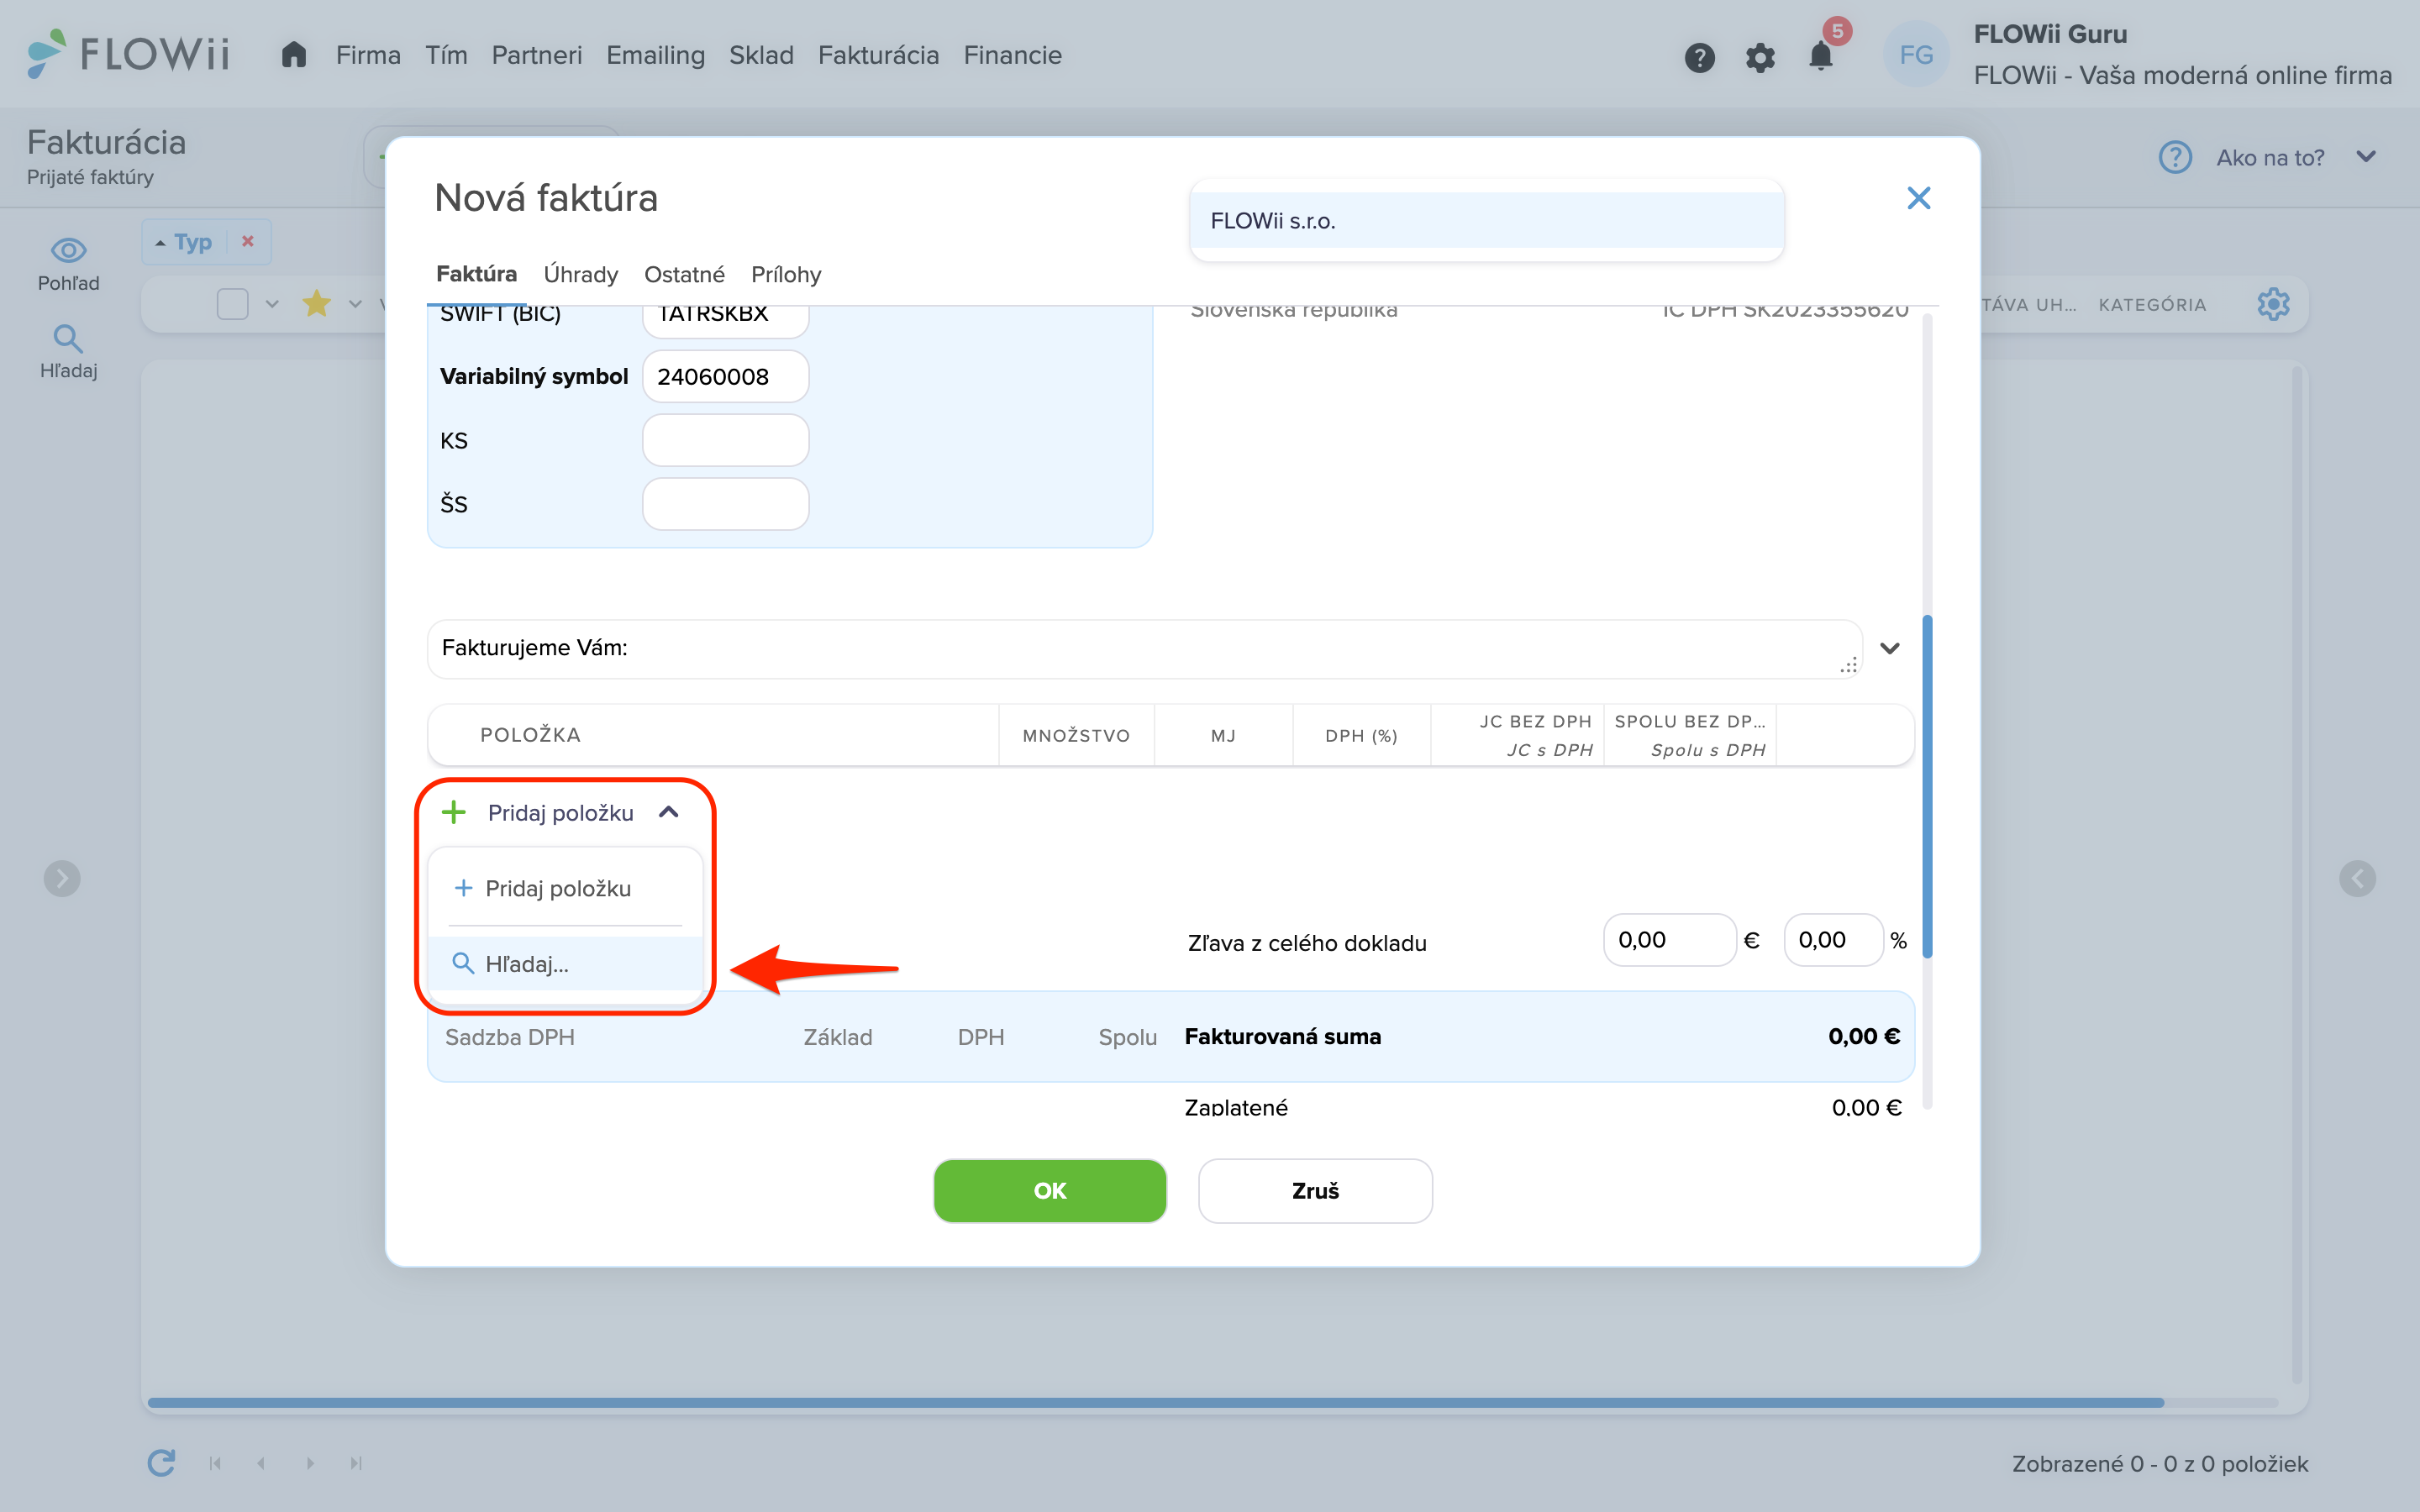Screen dimensions: 2420x1512
Task: Open the settings gear in top bar
Action: click(x=1760, y=57)
